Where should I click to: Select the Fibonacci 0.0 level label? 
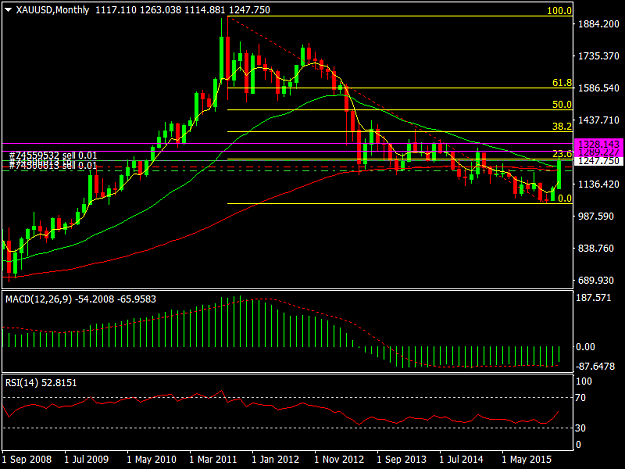[x=564, y=198]
